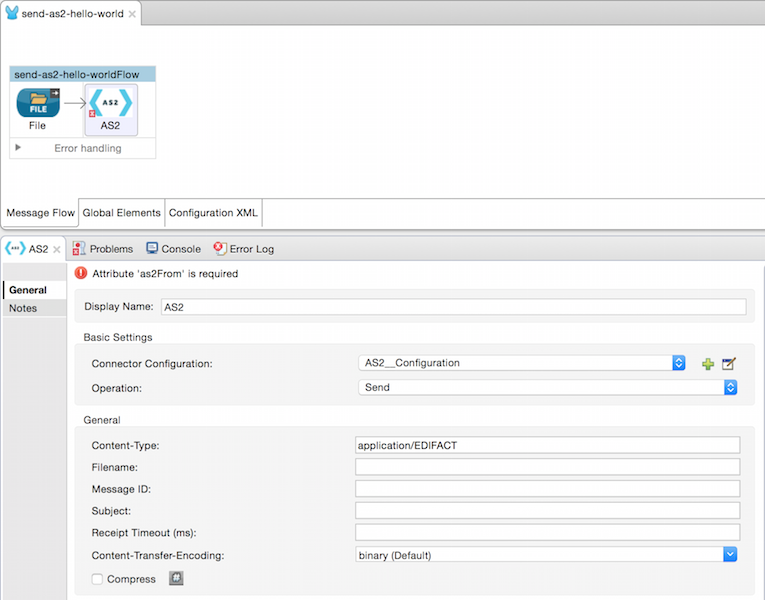The image size is (765, 600).
Task: Click the Filename input field
Action: point(547,467)
